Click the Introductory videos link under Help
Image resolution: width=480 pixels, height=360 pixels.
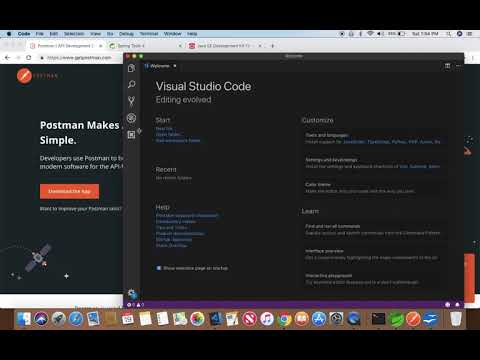pos(176,221)
